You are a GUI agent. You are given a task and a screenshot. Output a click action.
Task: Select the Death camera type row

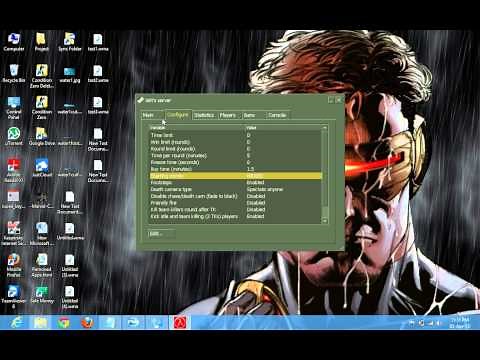tap(235, 189)
